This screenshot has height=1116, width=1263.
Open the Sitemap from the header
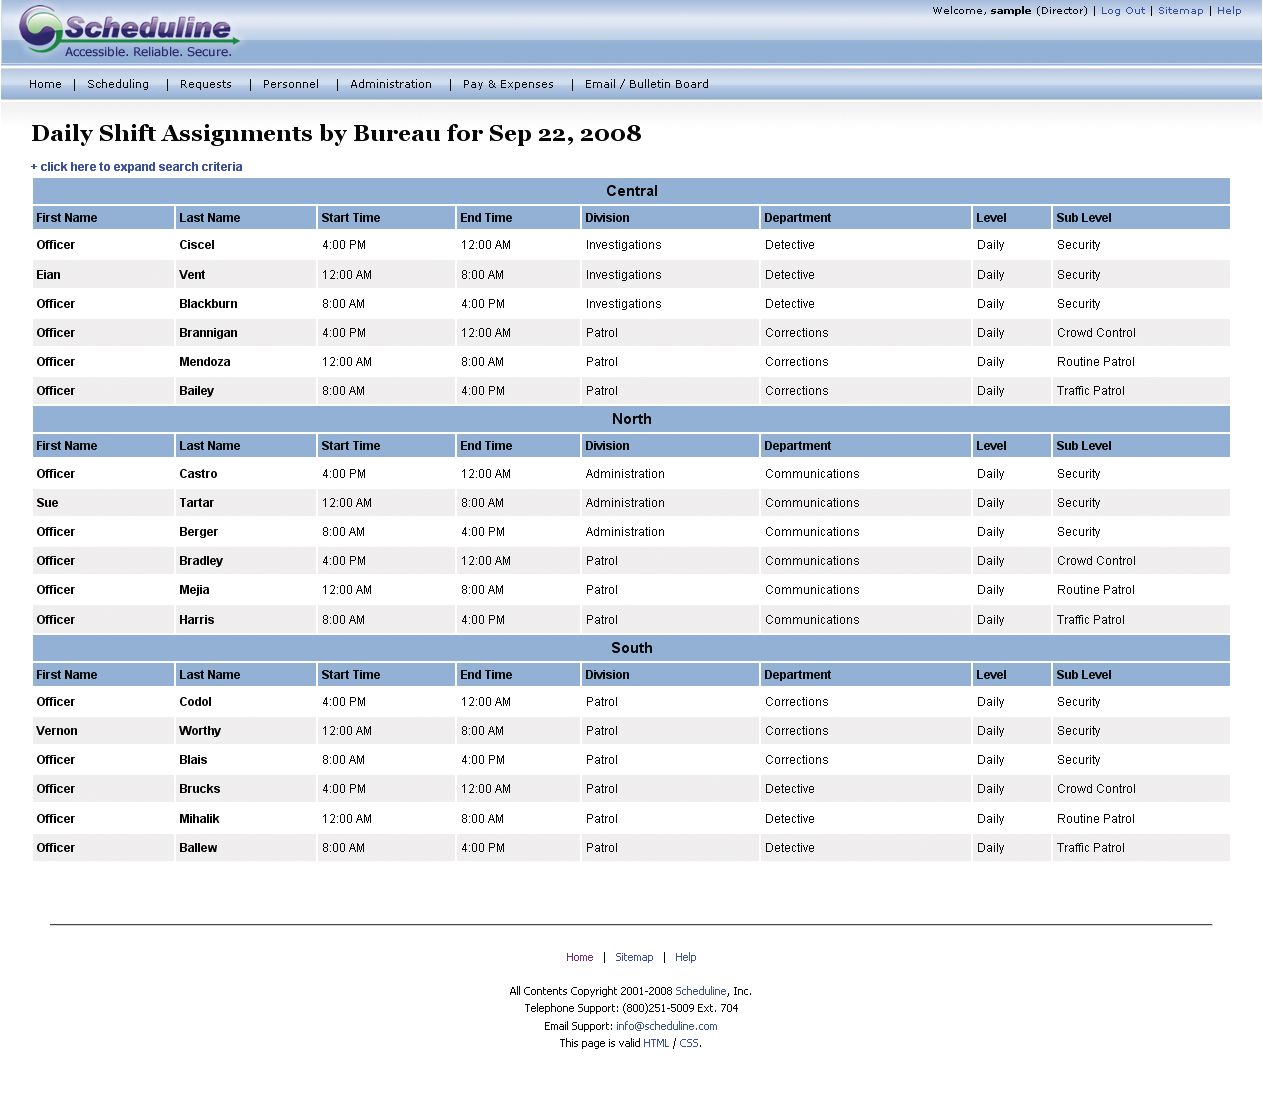[x=1181, y=10]
